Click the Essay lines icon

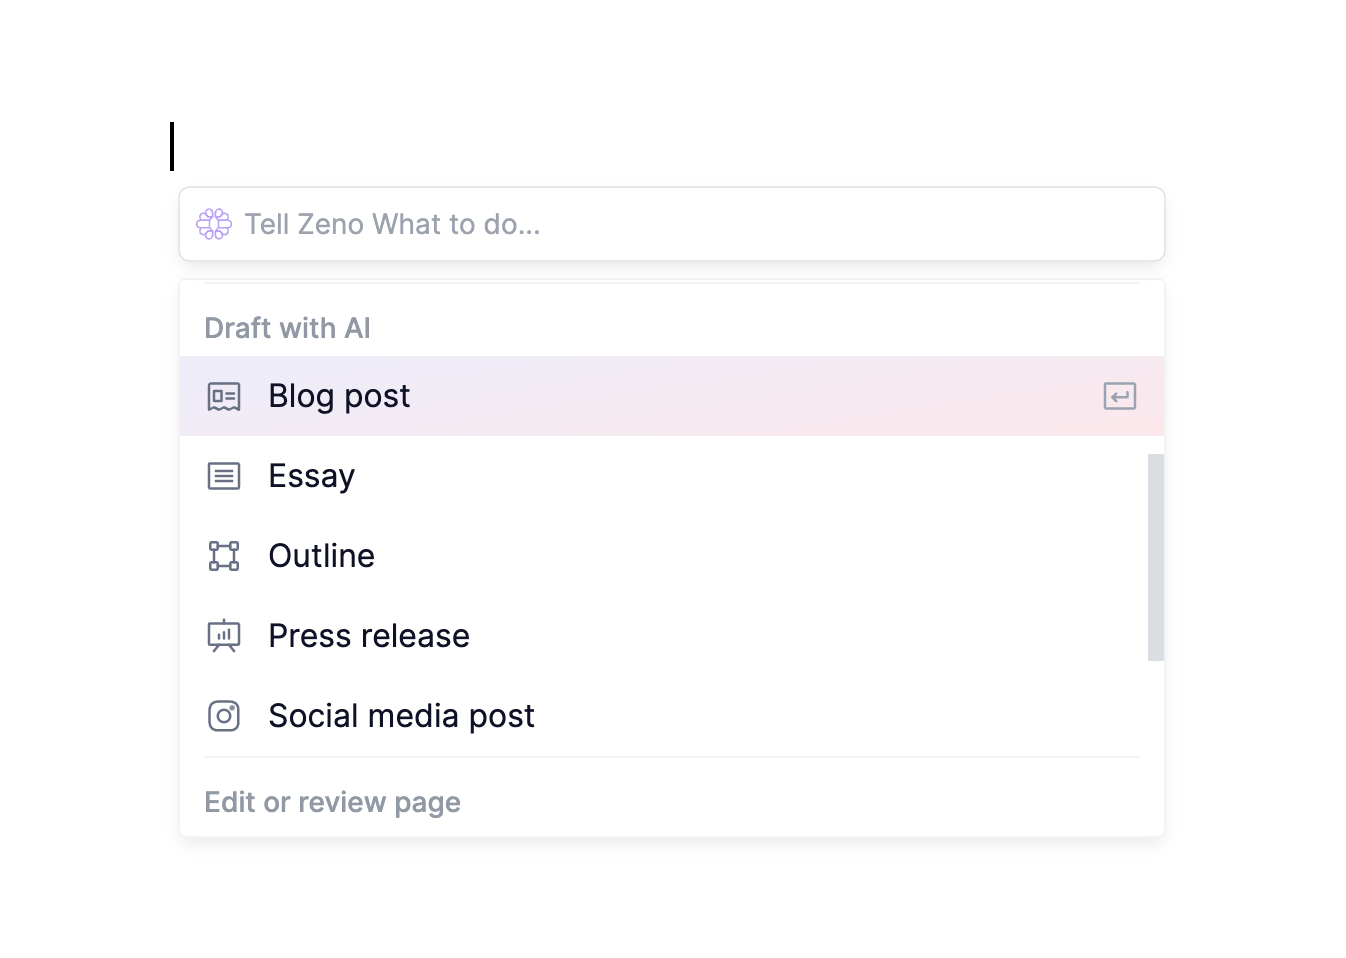(224, 476)
